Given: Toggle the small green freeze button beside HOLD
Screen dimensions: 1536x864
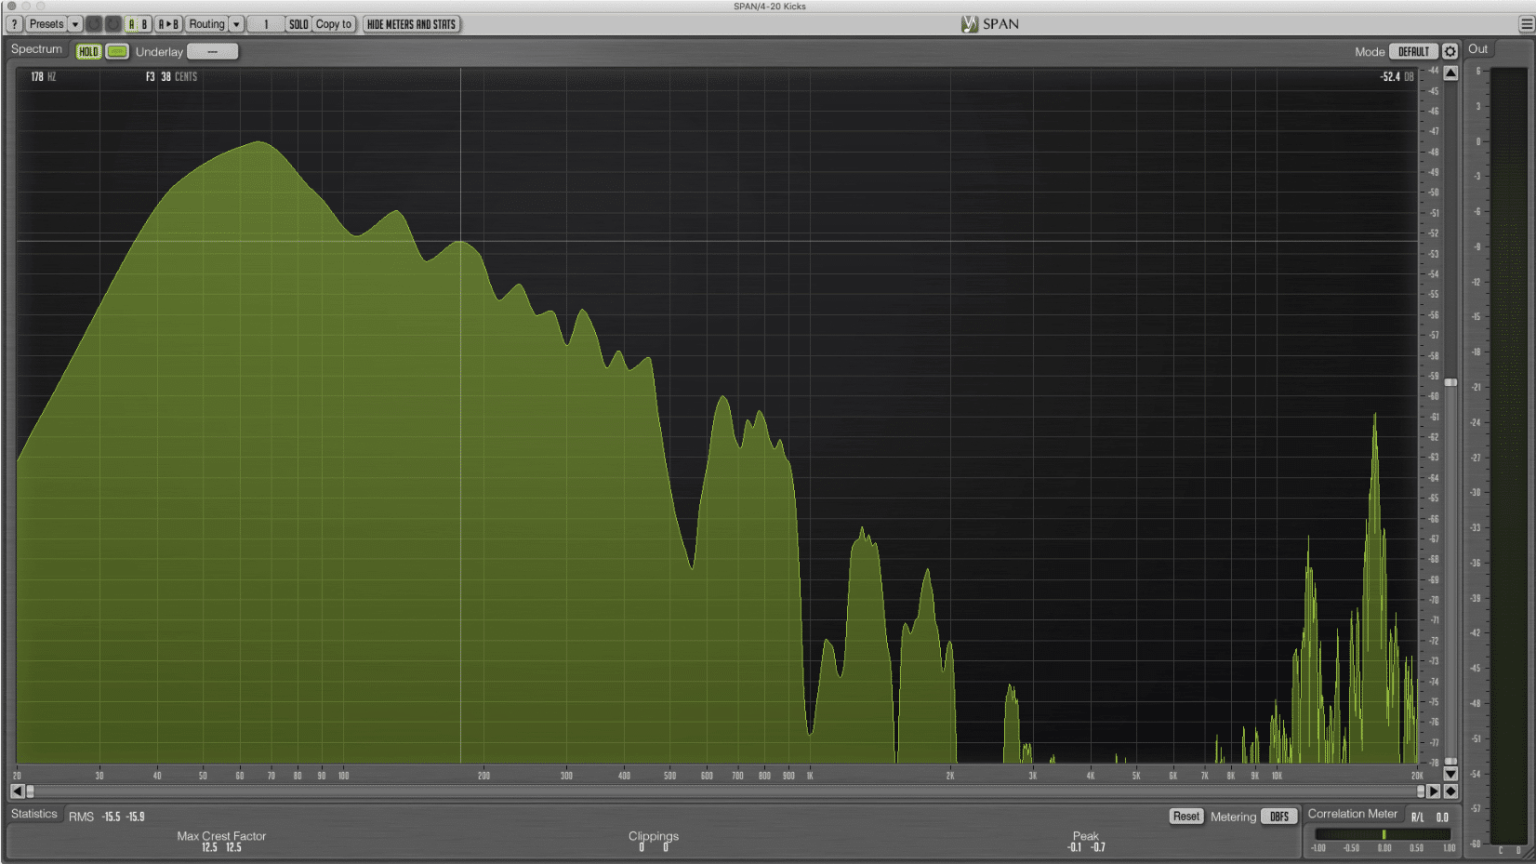Looking at the screenshot, I should click(x=116, y=51).
